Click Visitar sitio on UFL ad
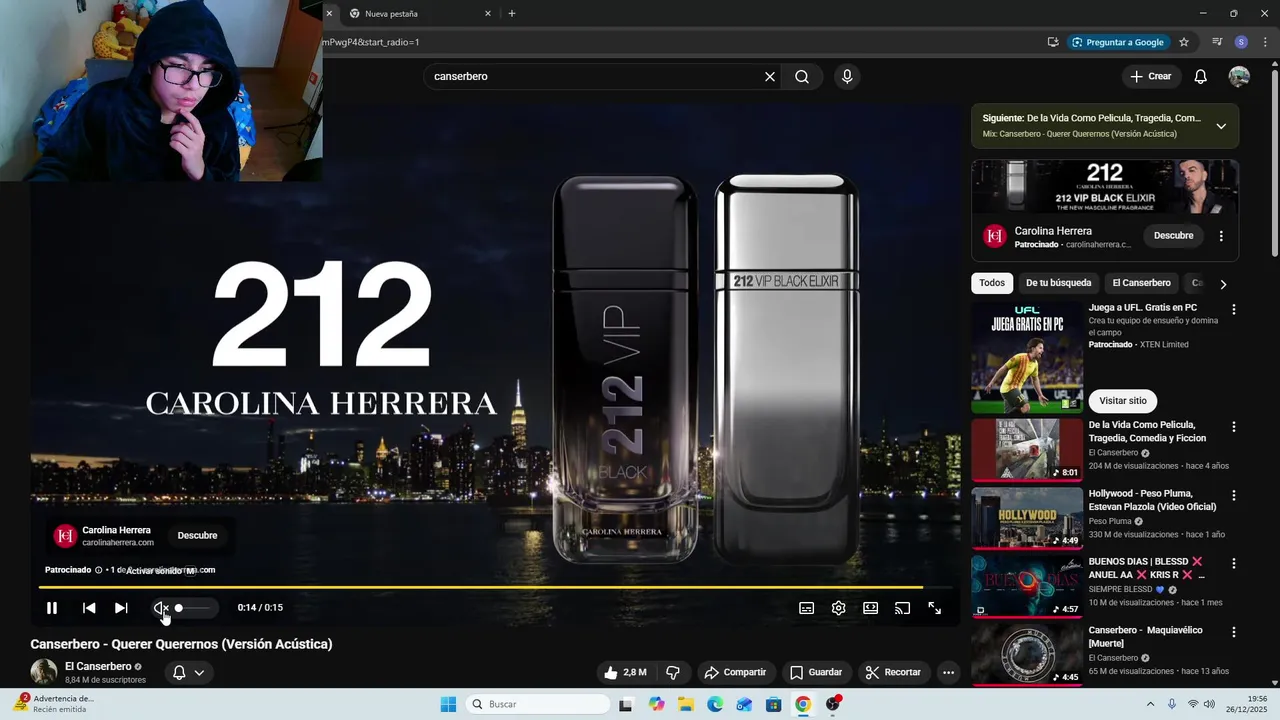The image size is (1280, 720). coord(1122,401)
